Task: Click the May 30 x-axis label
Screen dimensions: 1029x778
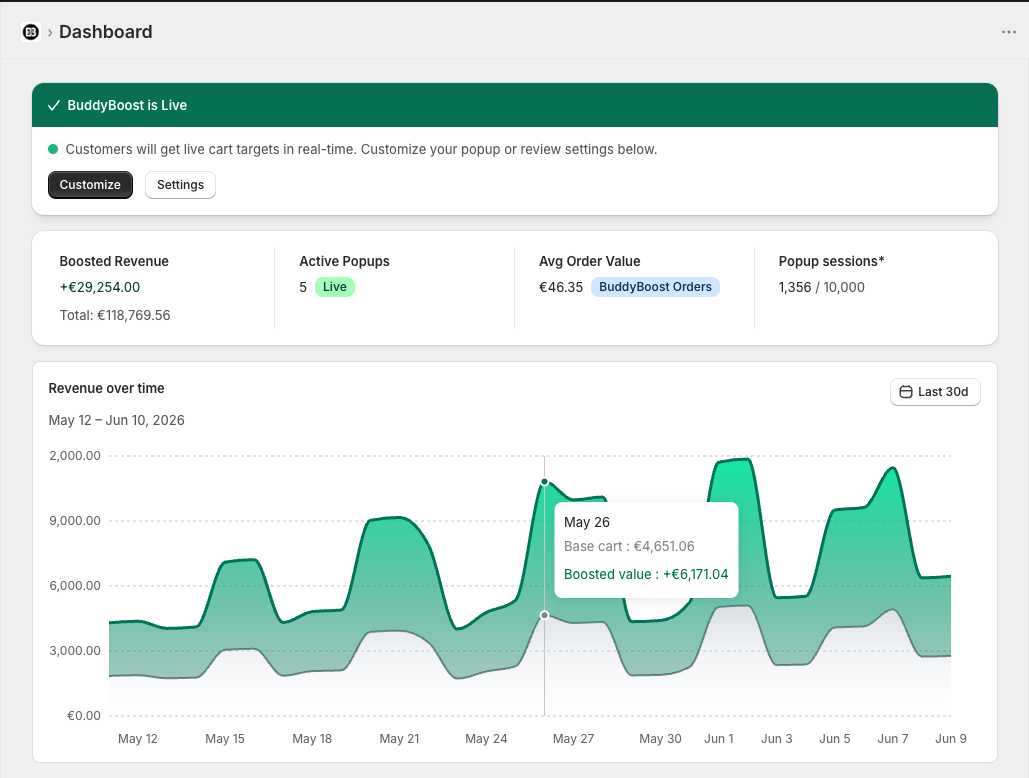Action: tap(661, 739)
